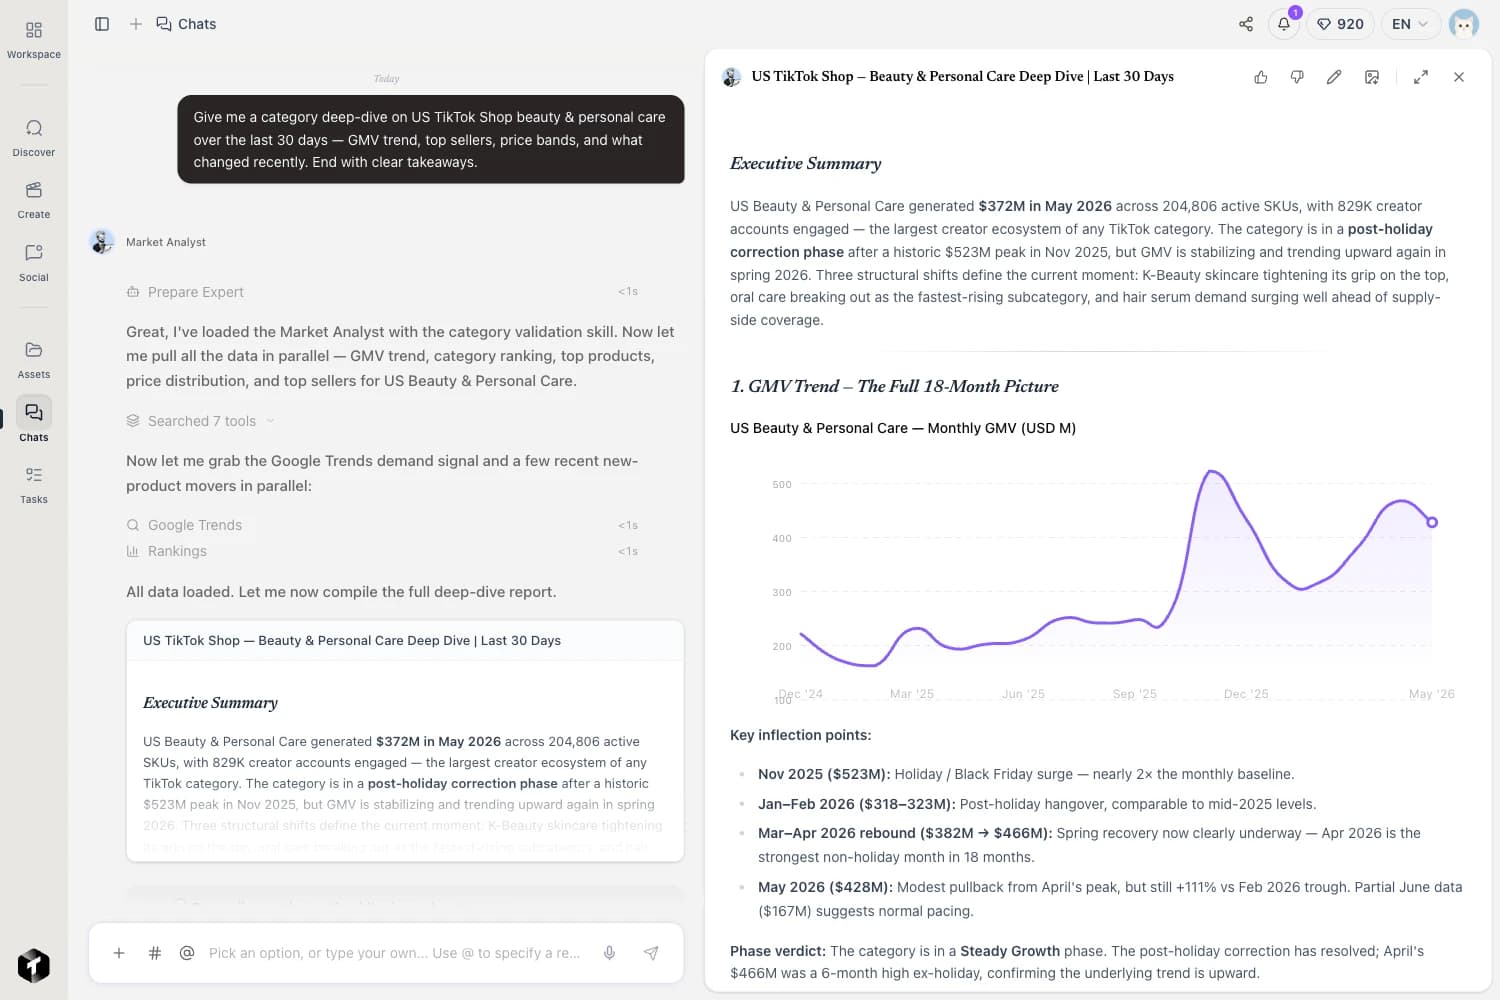
Task: Click the 'May 2026 ($428M):' bullet
Action: coord(1110,899)
